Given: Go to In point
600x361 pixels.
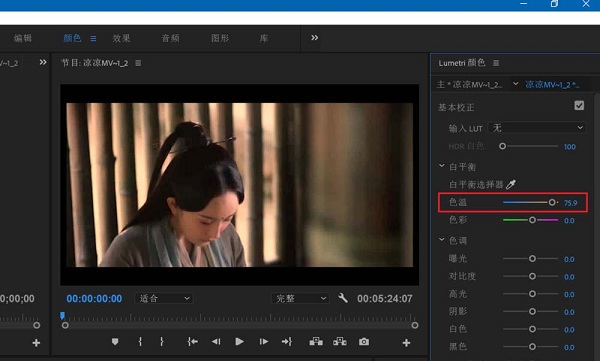Looking at the screenshot, I should click(193, 341).
